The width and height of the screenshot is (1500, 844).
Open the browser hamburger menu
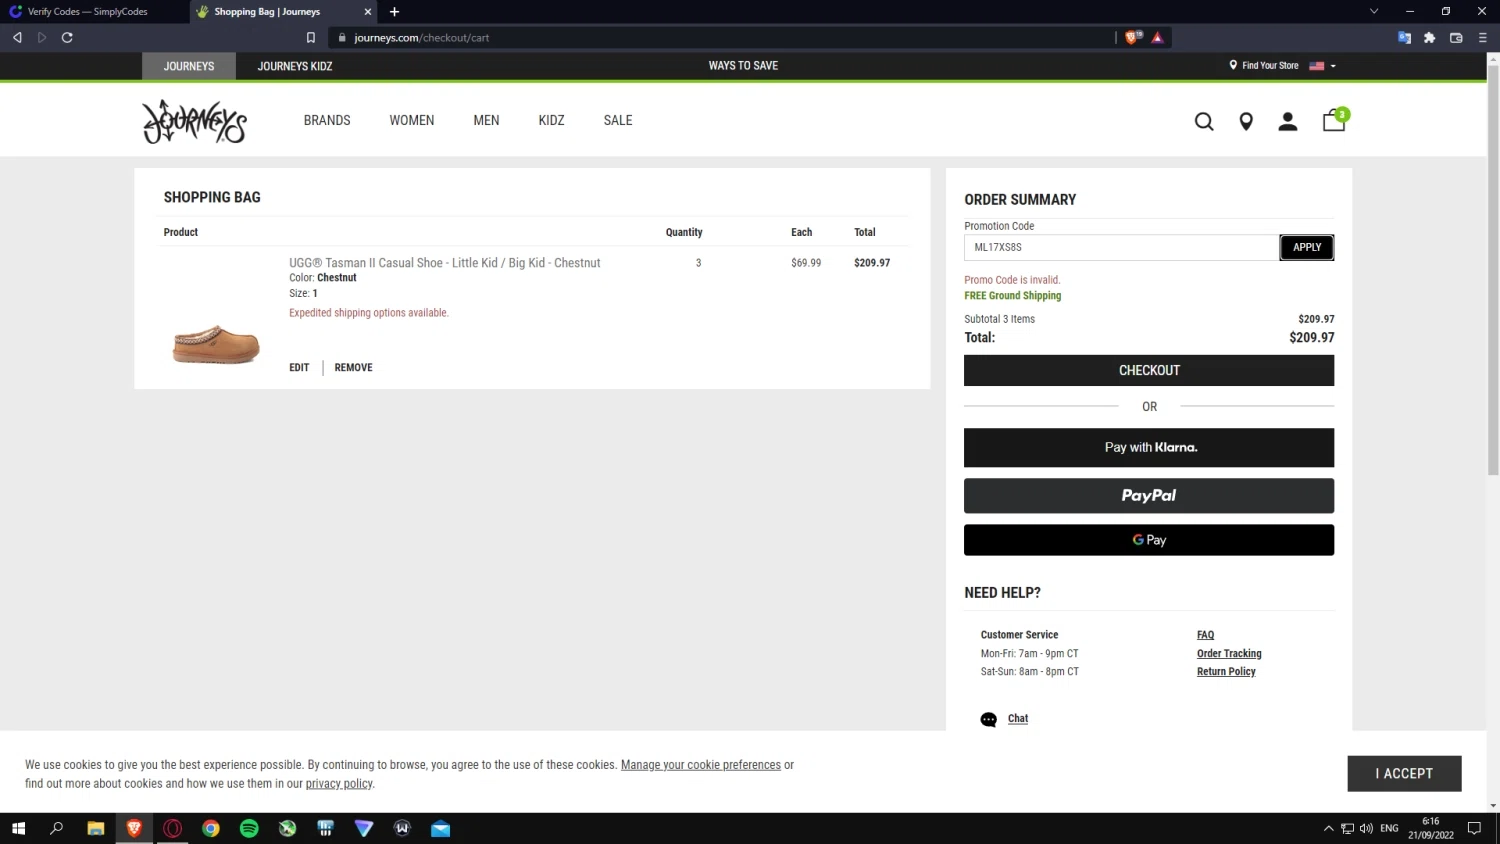tap(1483, 37)
